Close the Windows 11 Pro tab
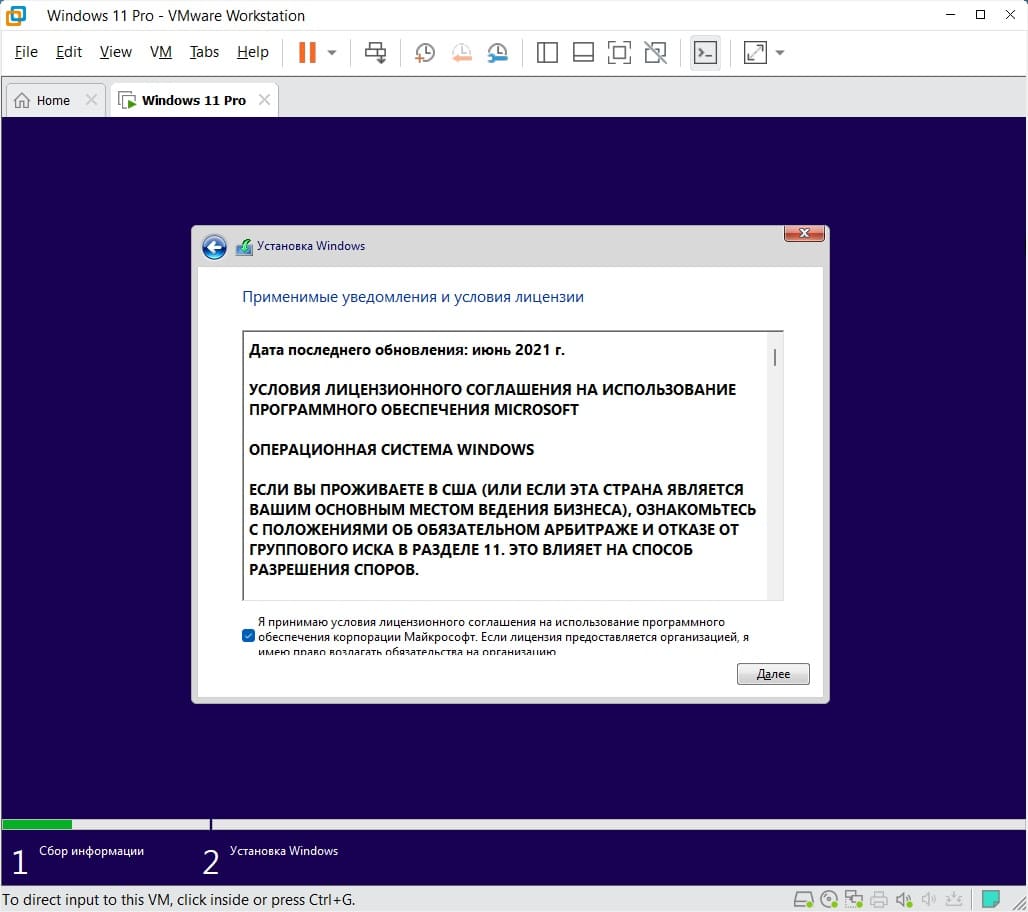Screen dimensions: 1028x912 pos(264,100)
